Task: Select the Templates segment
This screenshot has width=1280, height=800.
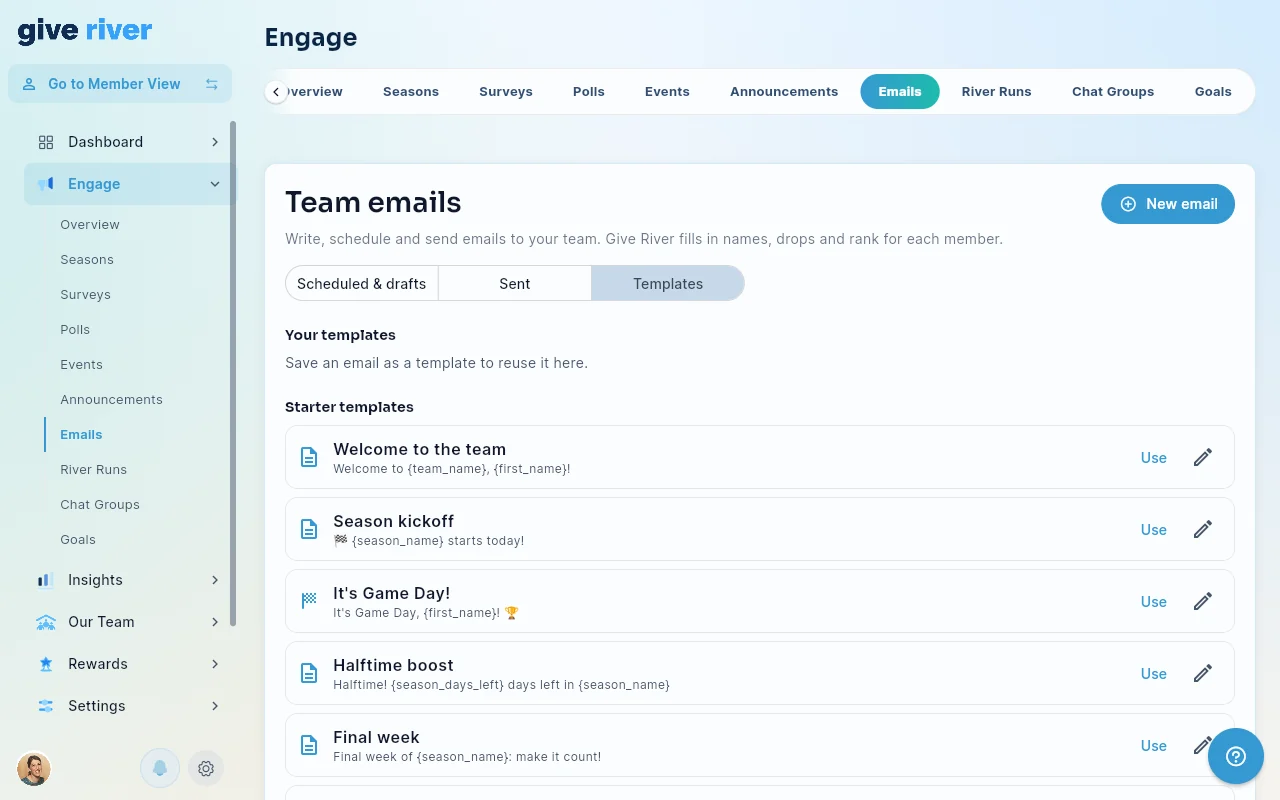Action: pyautogui.click(x=668, y=283)
